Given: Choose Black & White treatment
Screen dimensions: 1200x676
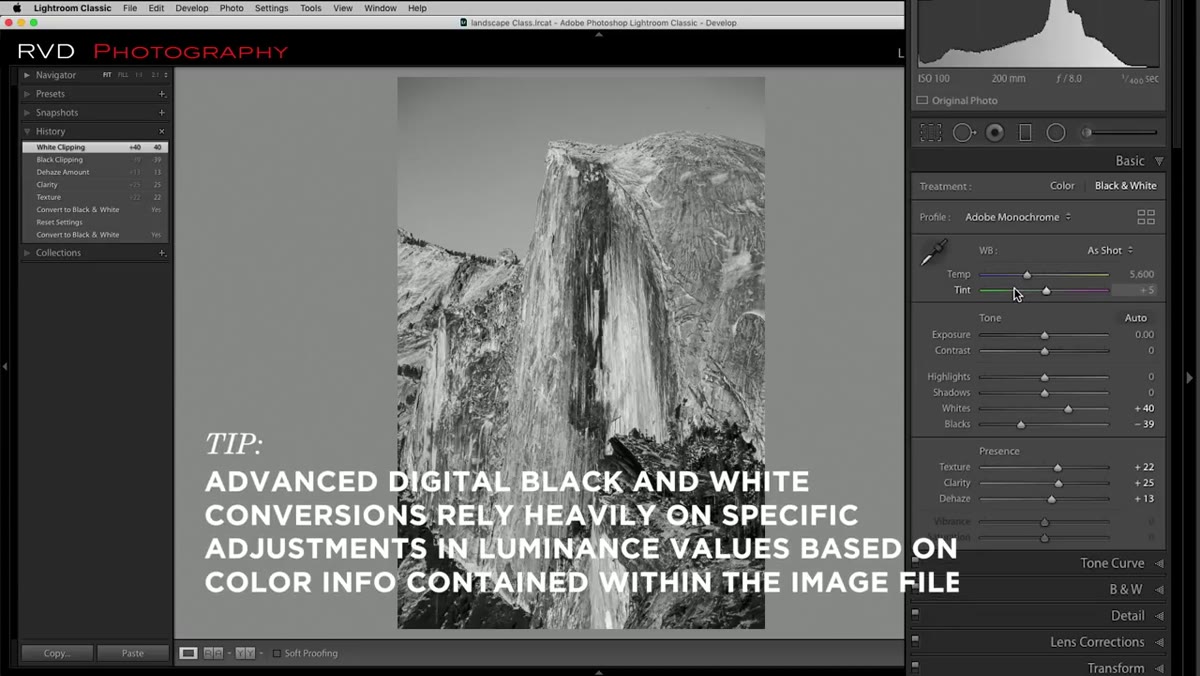Looking at the screenshot, I should click(1125, 186).
